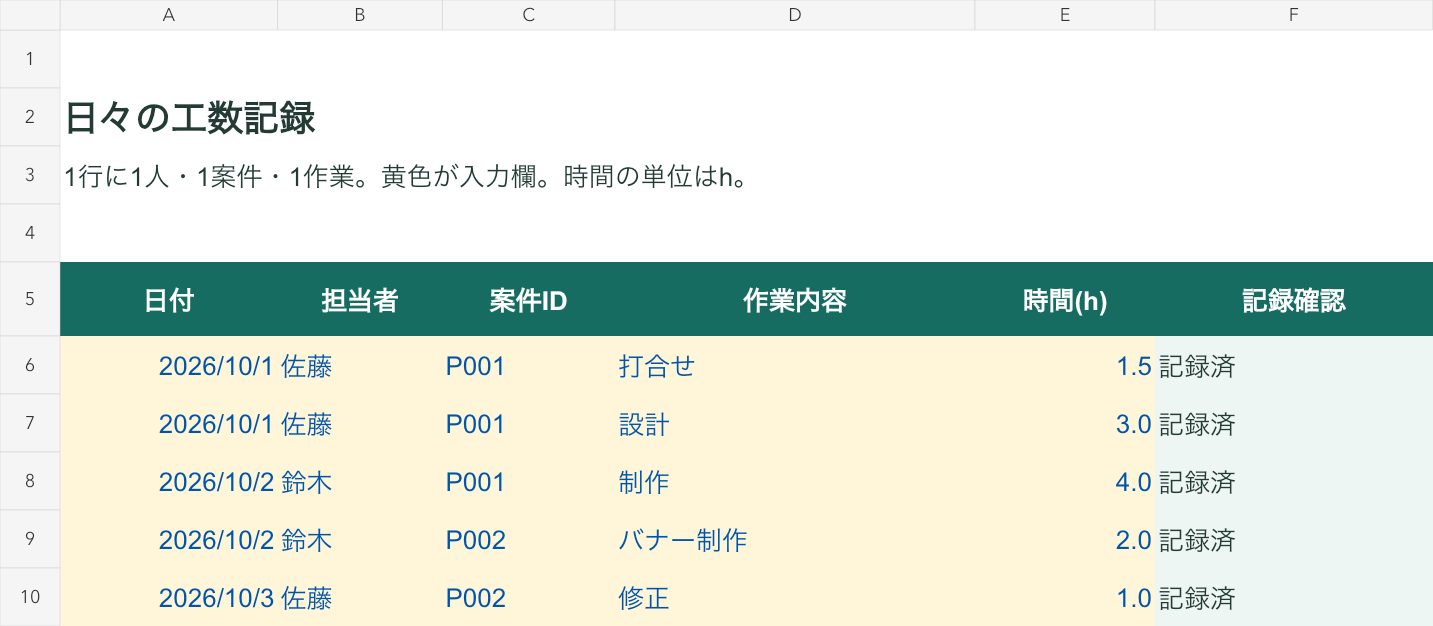Select the 2.0 hours cell
The height and width of the screenshot is (626, 1433).
(1065, 539)
